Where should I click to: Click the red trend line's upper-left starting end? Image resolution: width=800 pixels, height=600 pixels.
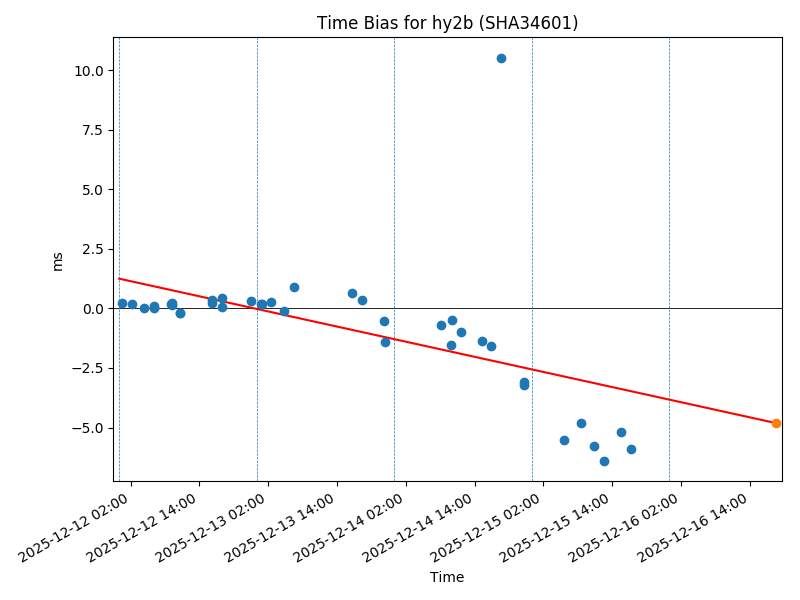pos(119,278)
